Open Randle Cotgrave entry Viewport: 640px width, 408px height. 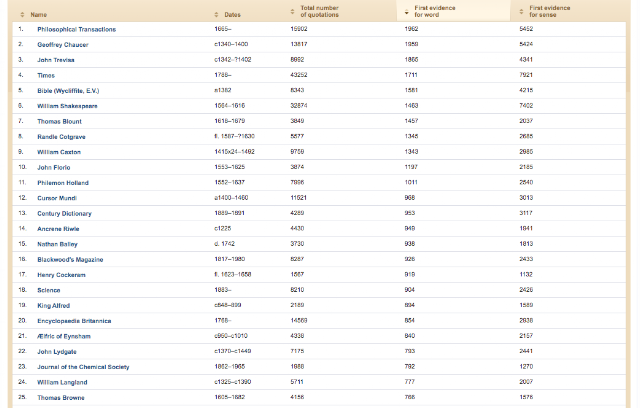(61, 137)
